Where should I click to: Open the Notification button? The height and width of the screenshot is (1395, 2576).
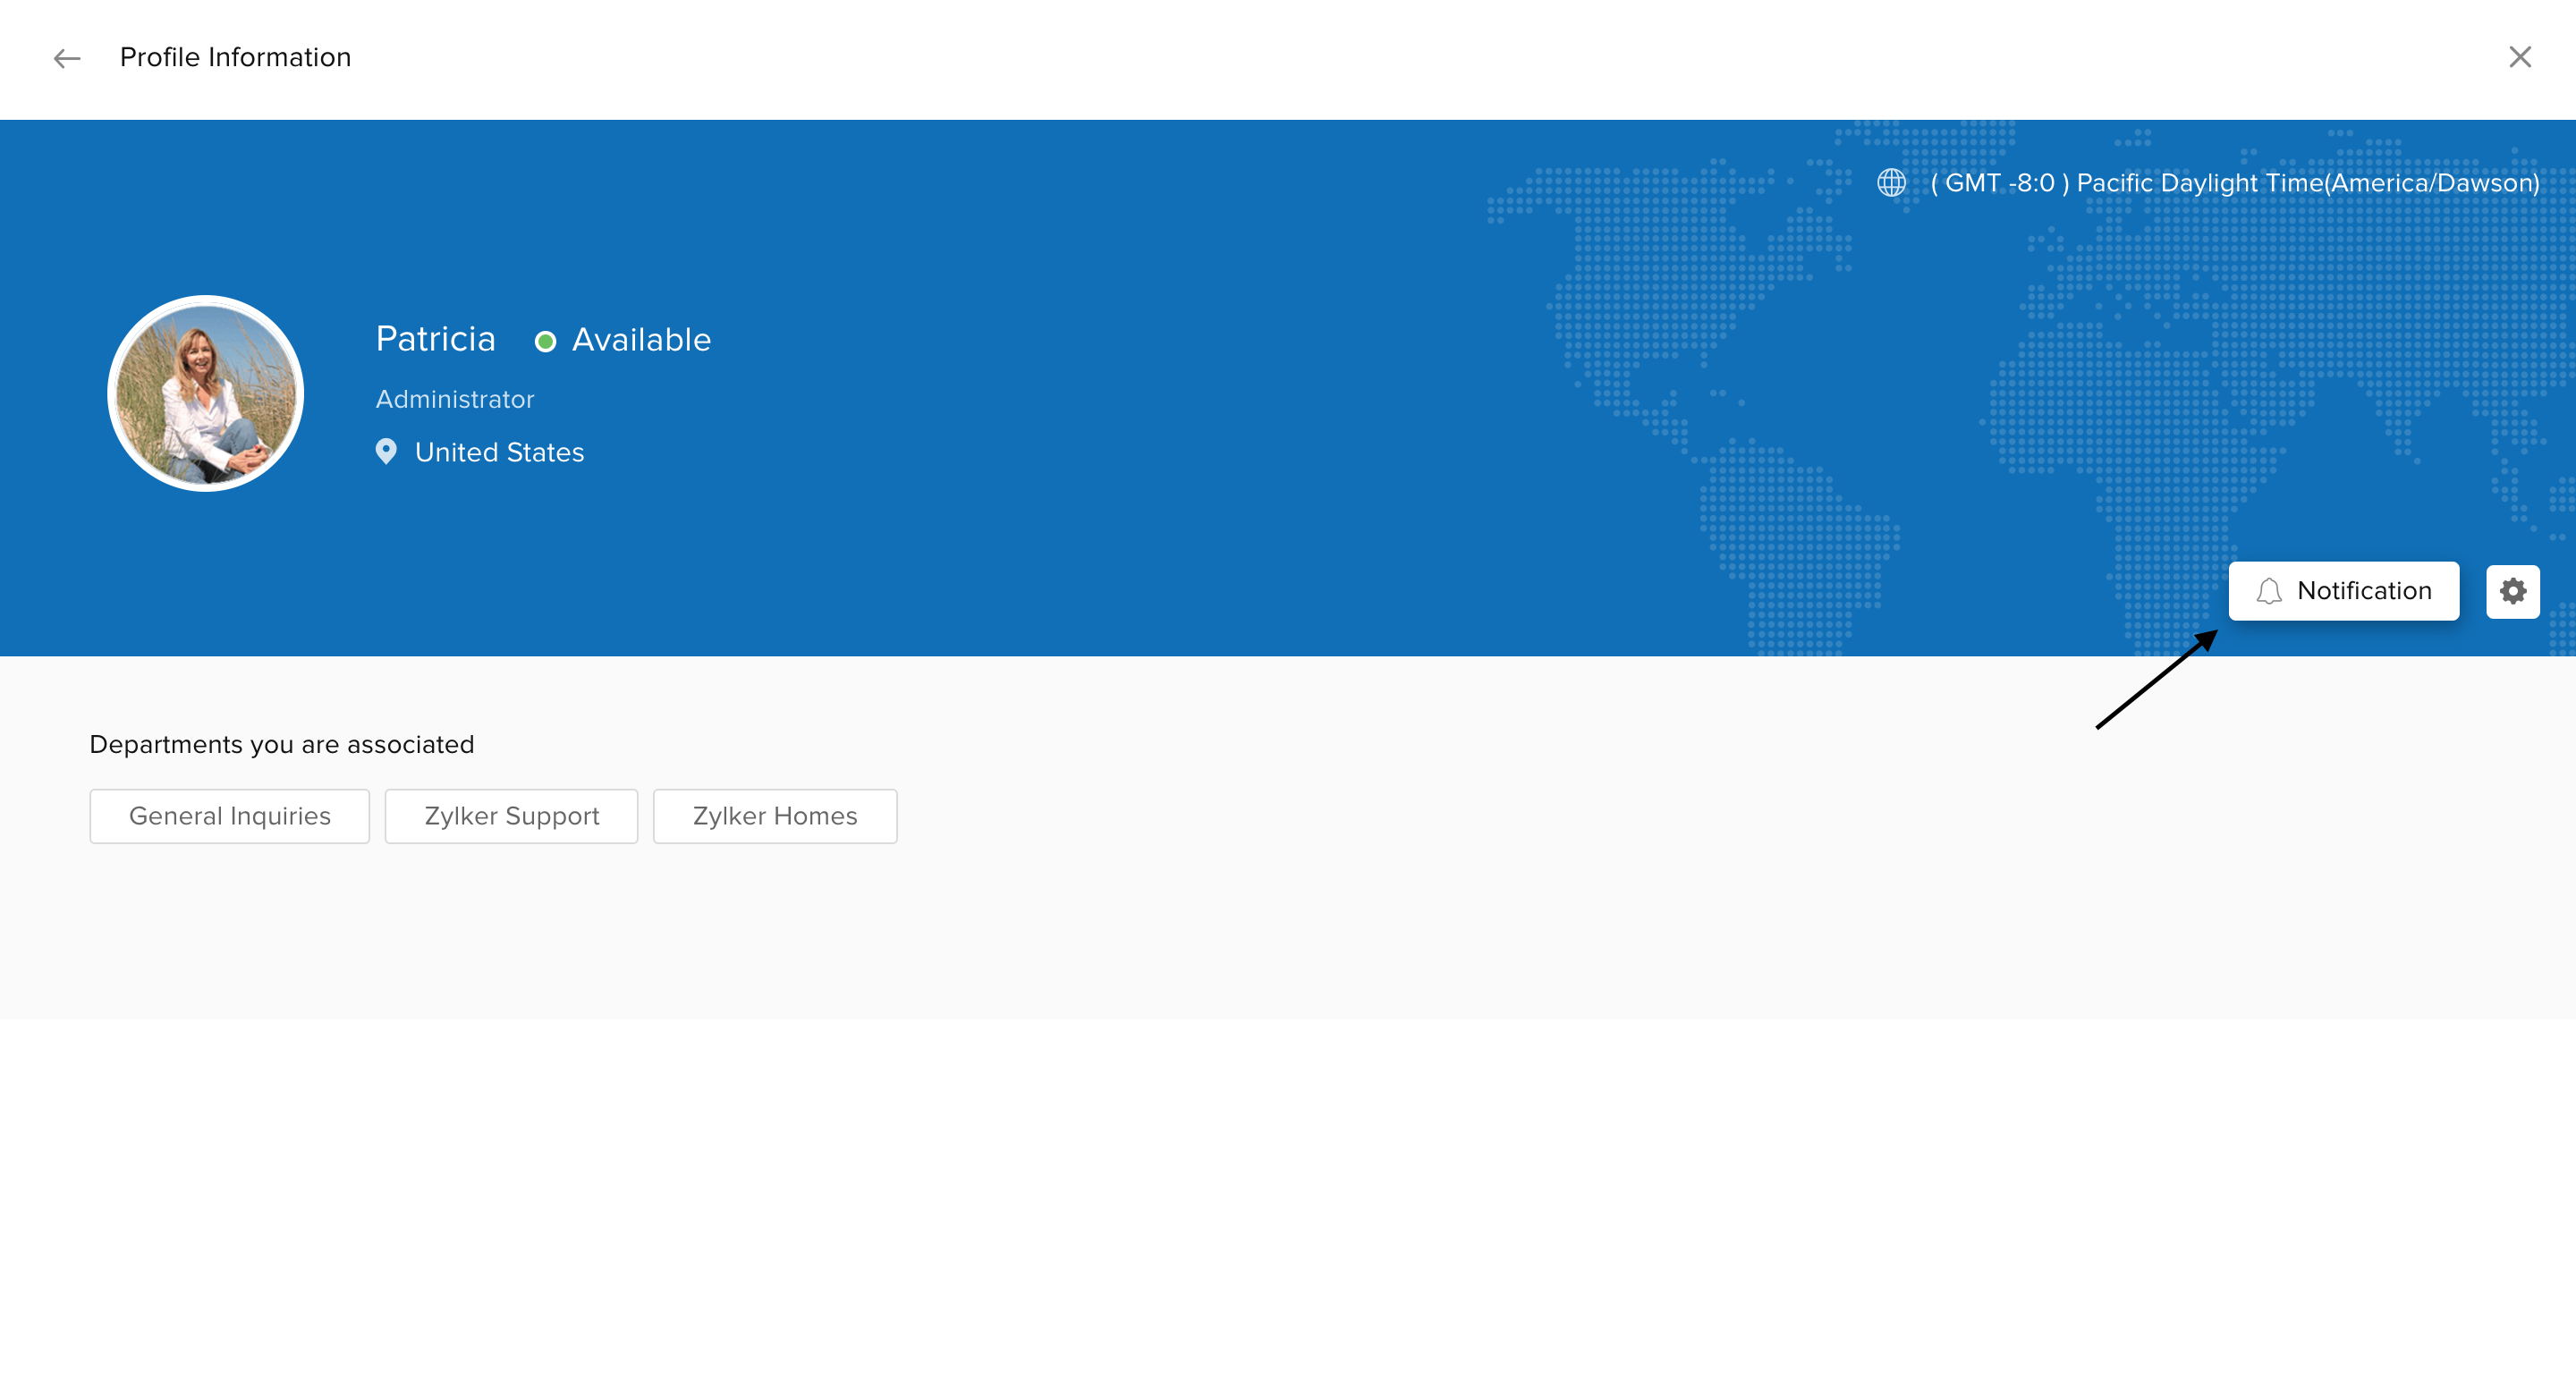(x=2343, y=591)
